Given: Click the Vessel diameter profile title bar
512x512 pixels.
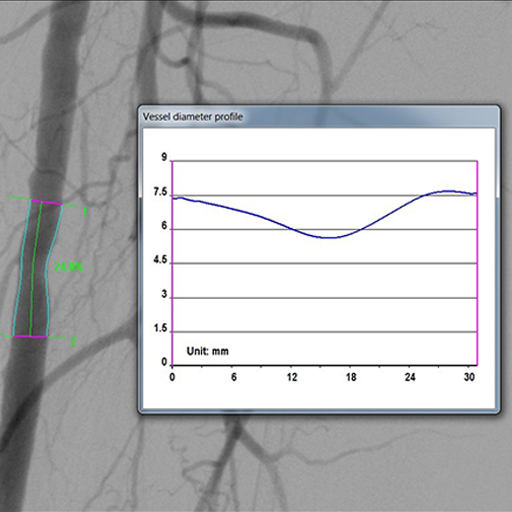Looking at the screenshot, I should coord(319,117).
